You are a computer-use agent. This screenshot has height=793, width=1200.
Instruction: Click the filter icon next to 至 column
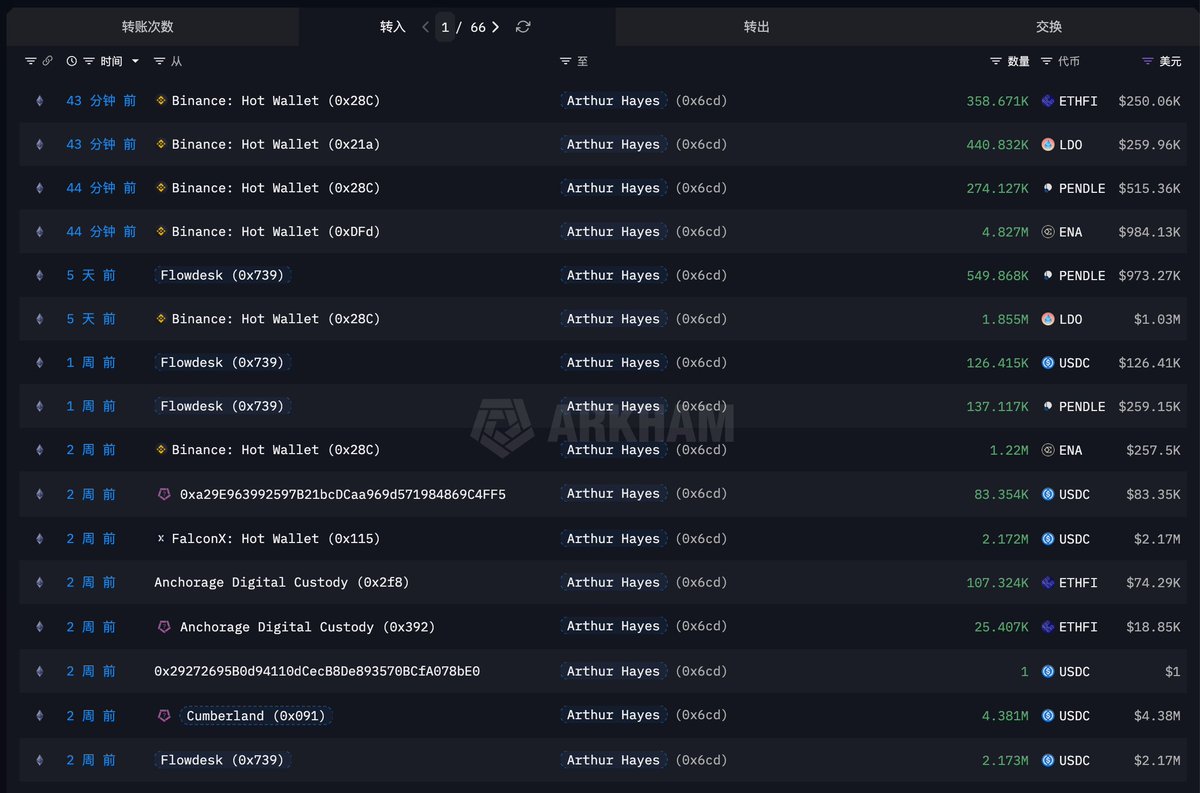tap(566, 62)
